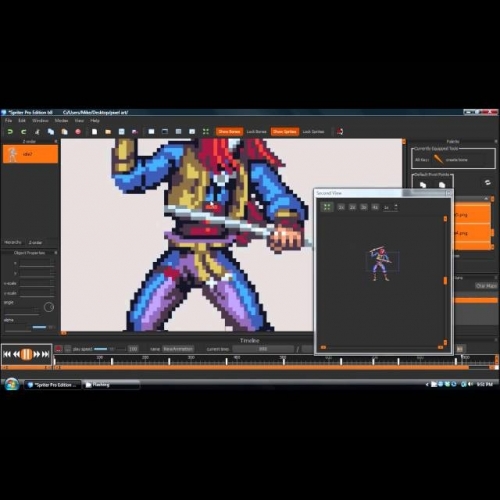Open a project with the folder icon
500x500 pixels.
[108, 132]
